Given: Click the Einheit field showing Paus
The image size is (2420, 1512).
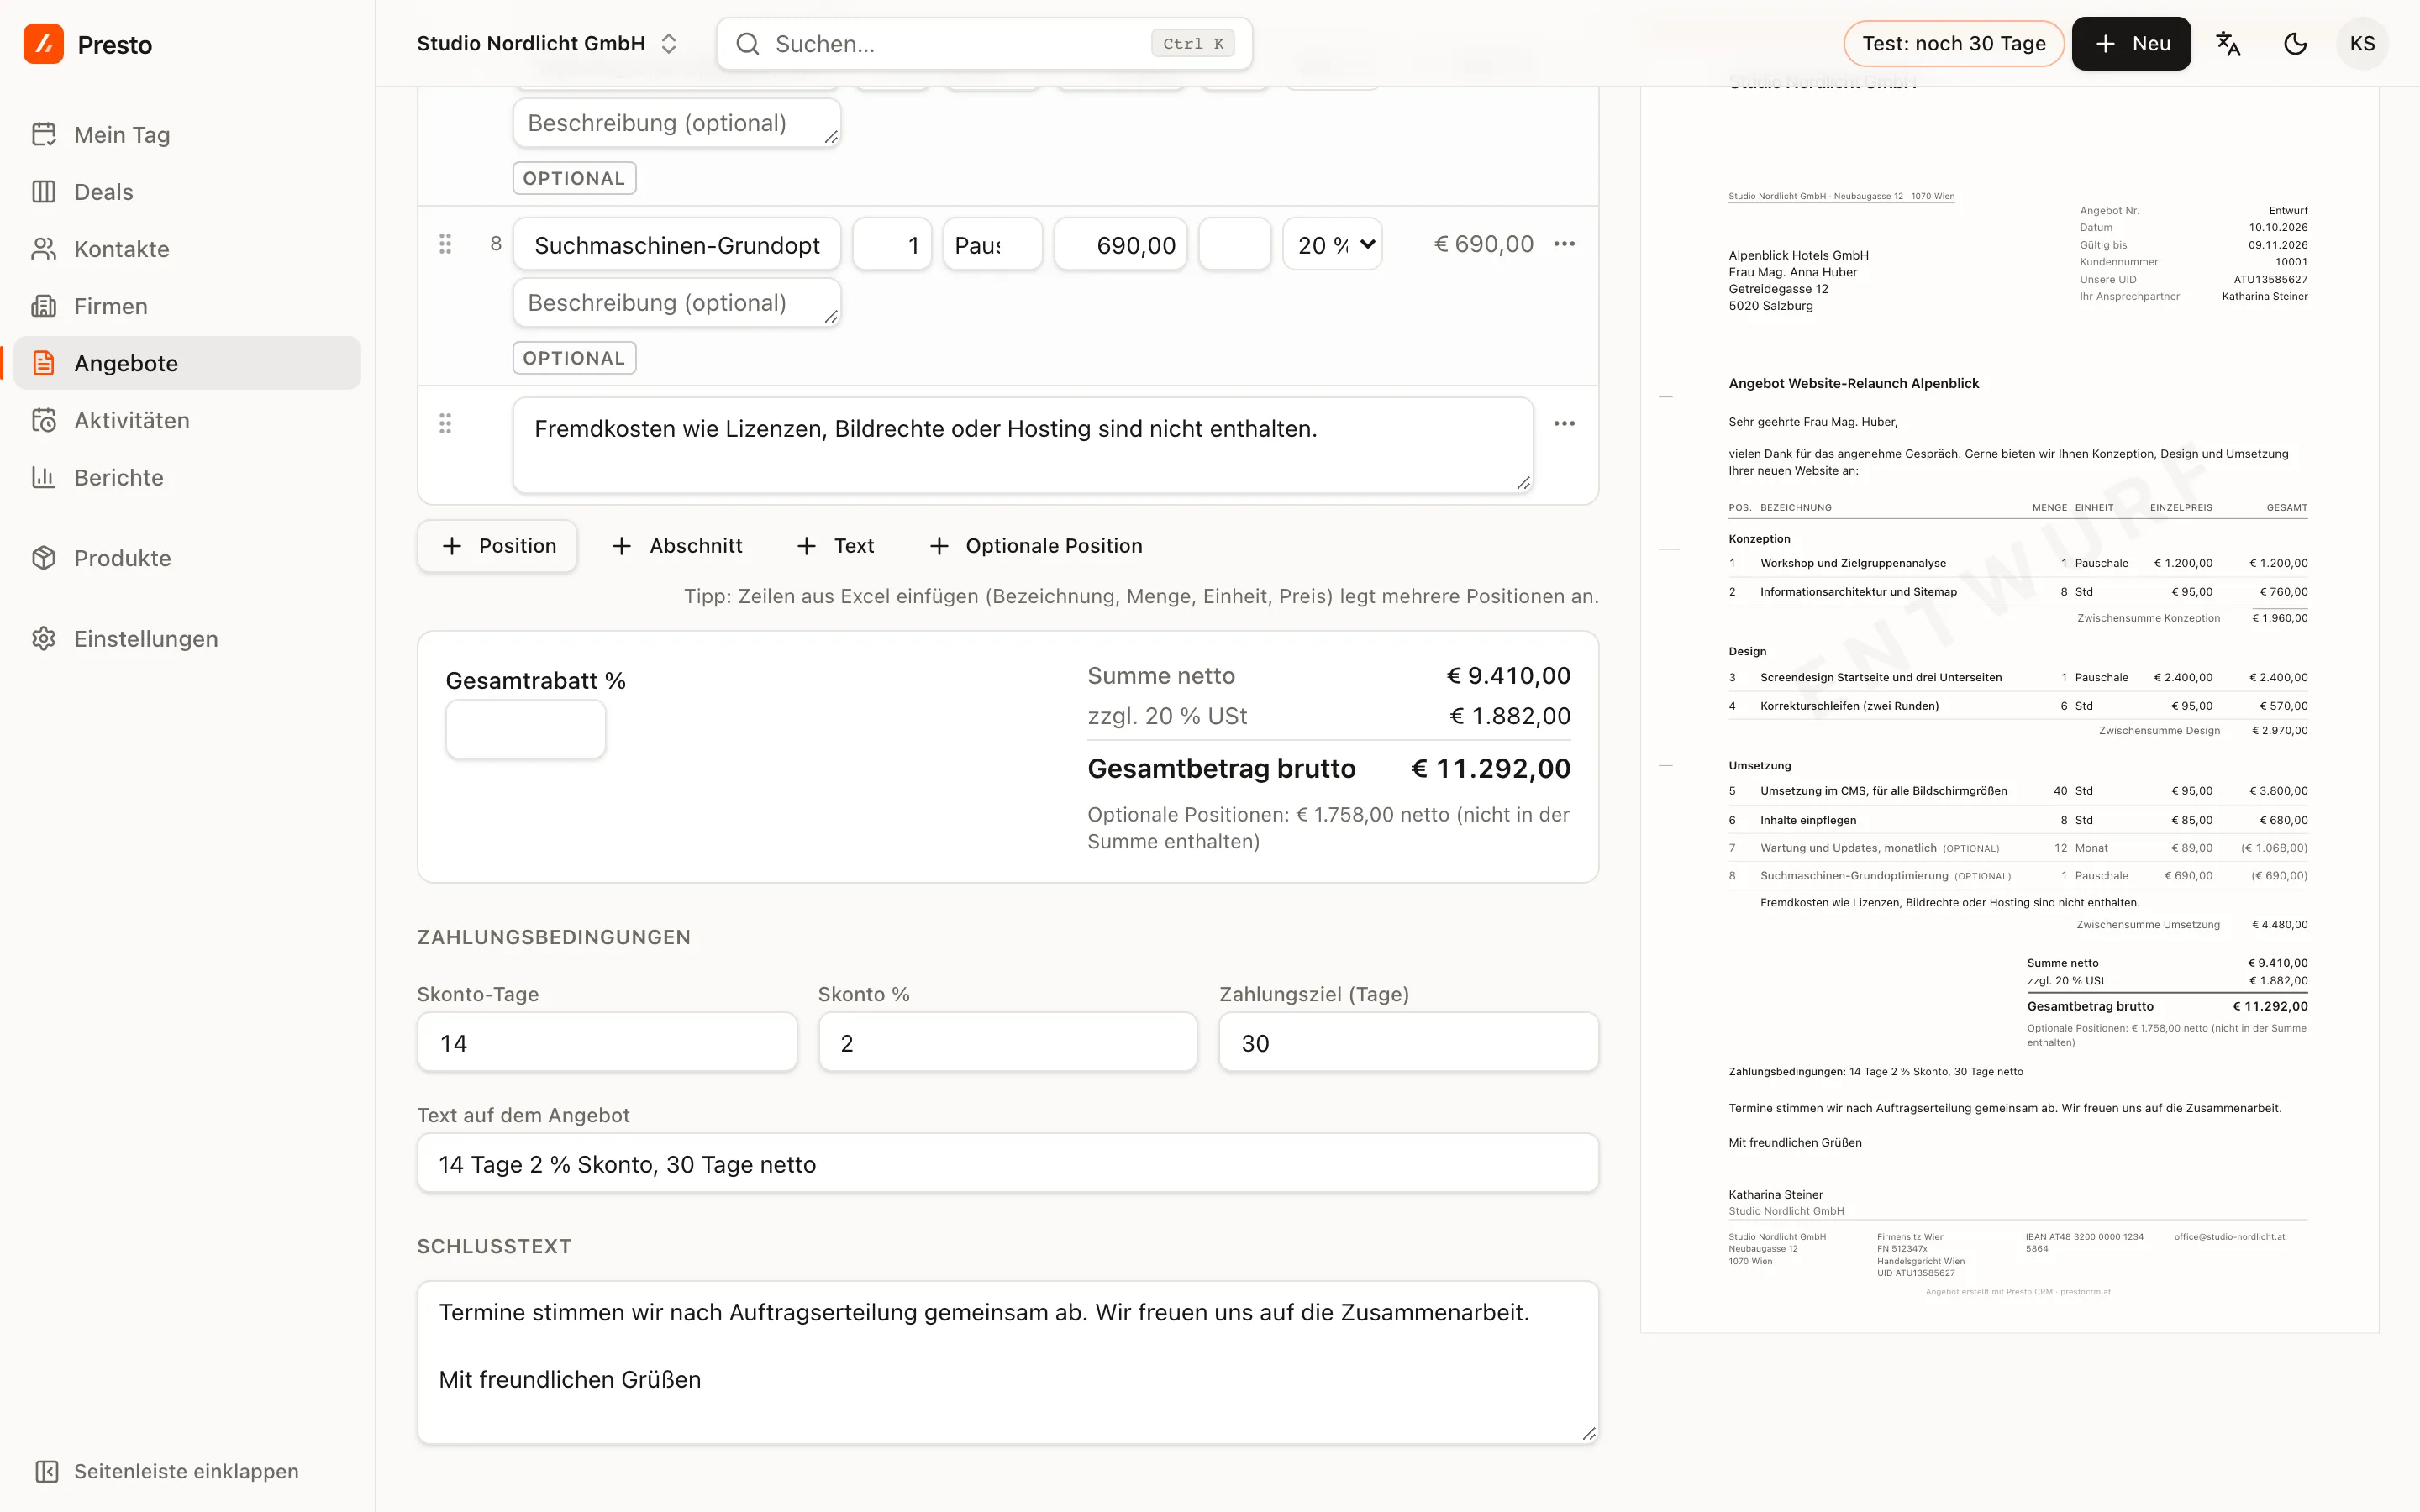Looking at the screenshot, I should [992, 245].
